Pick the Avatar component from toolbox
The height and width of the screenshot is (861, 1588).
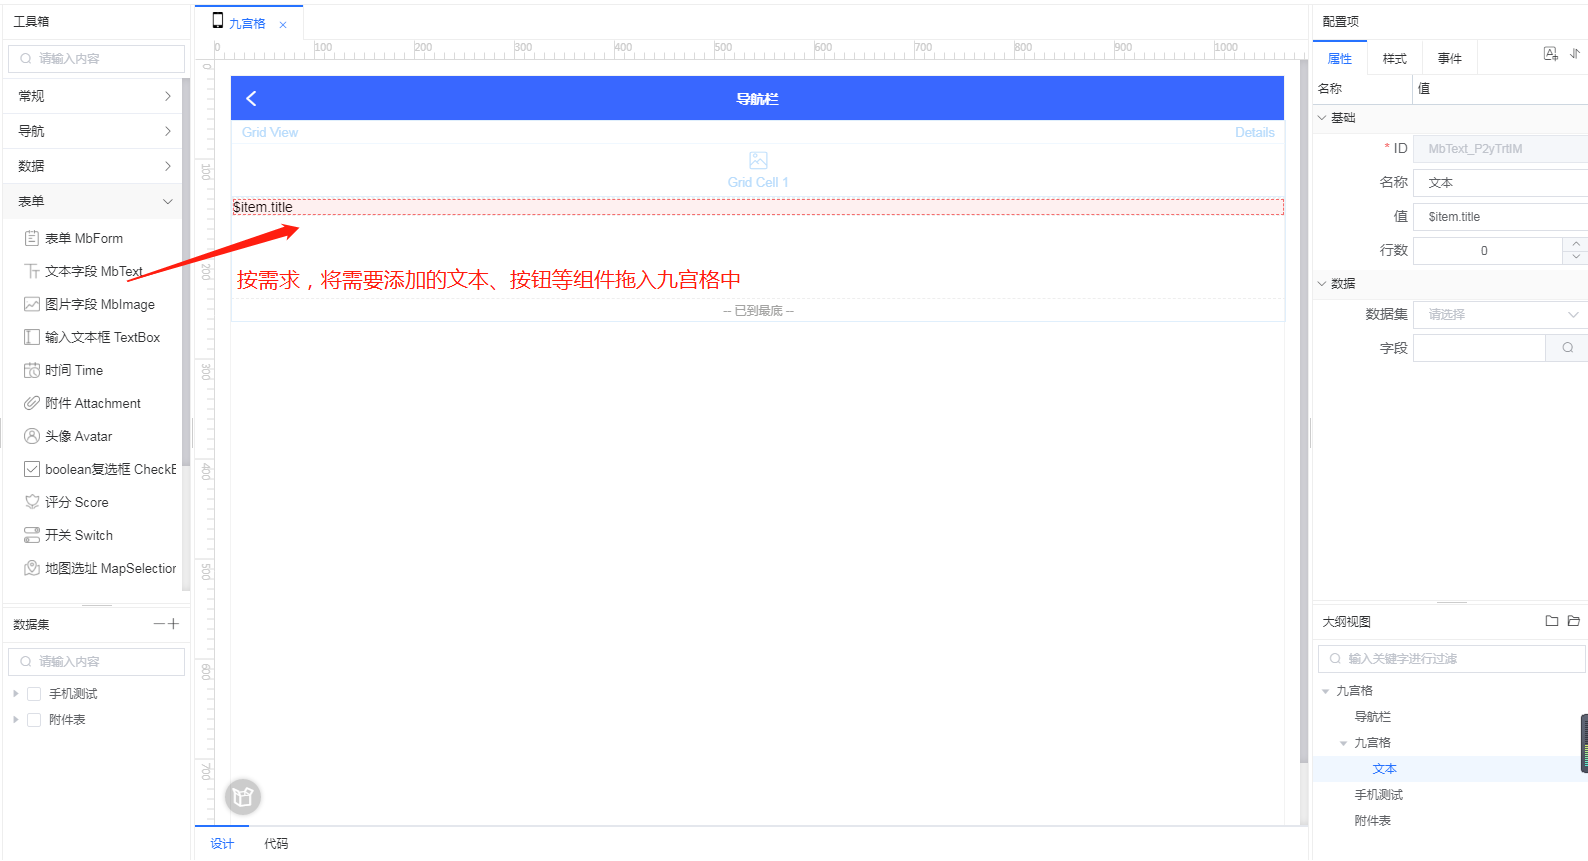[x=78, y=436]
